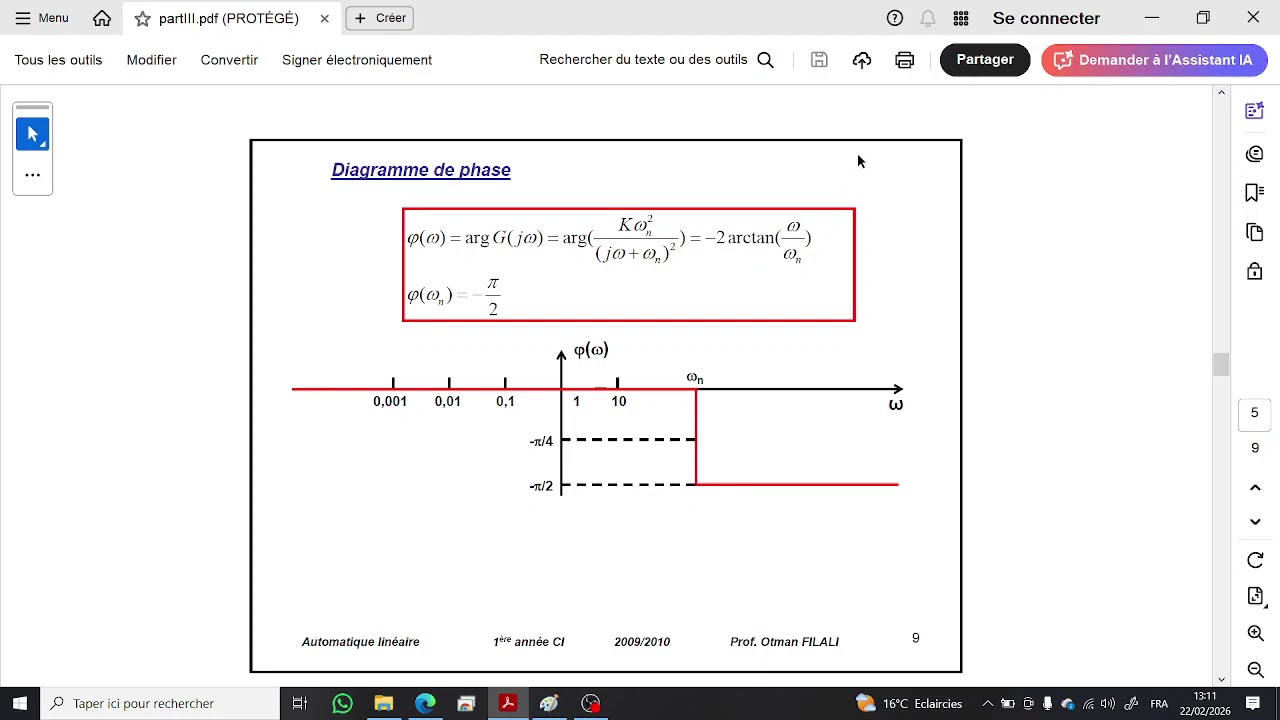Open WhatsApp from the taskbar
Viewport: 1280px width, 720px height.
[342, 703]
